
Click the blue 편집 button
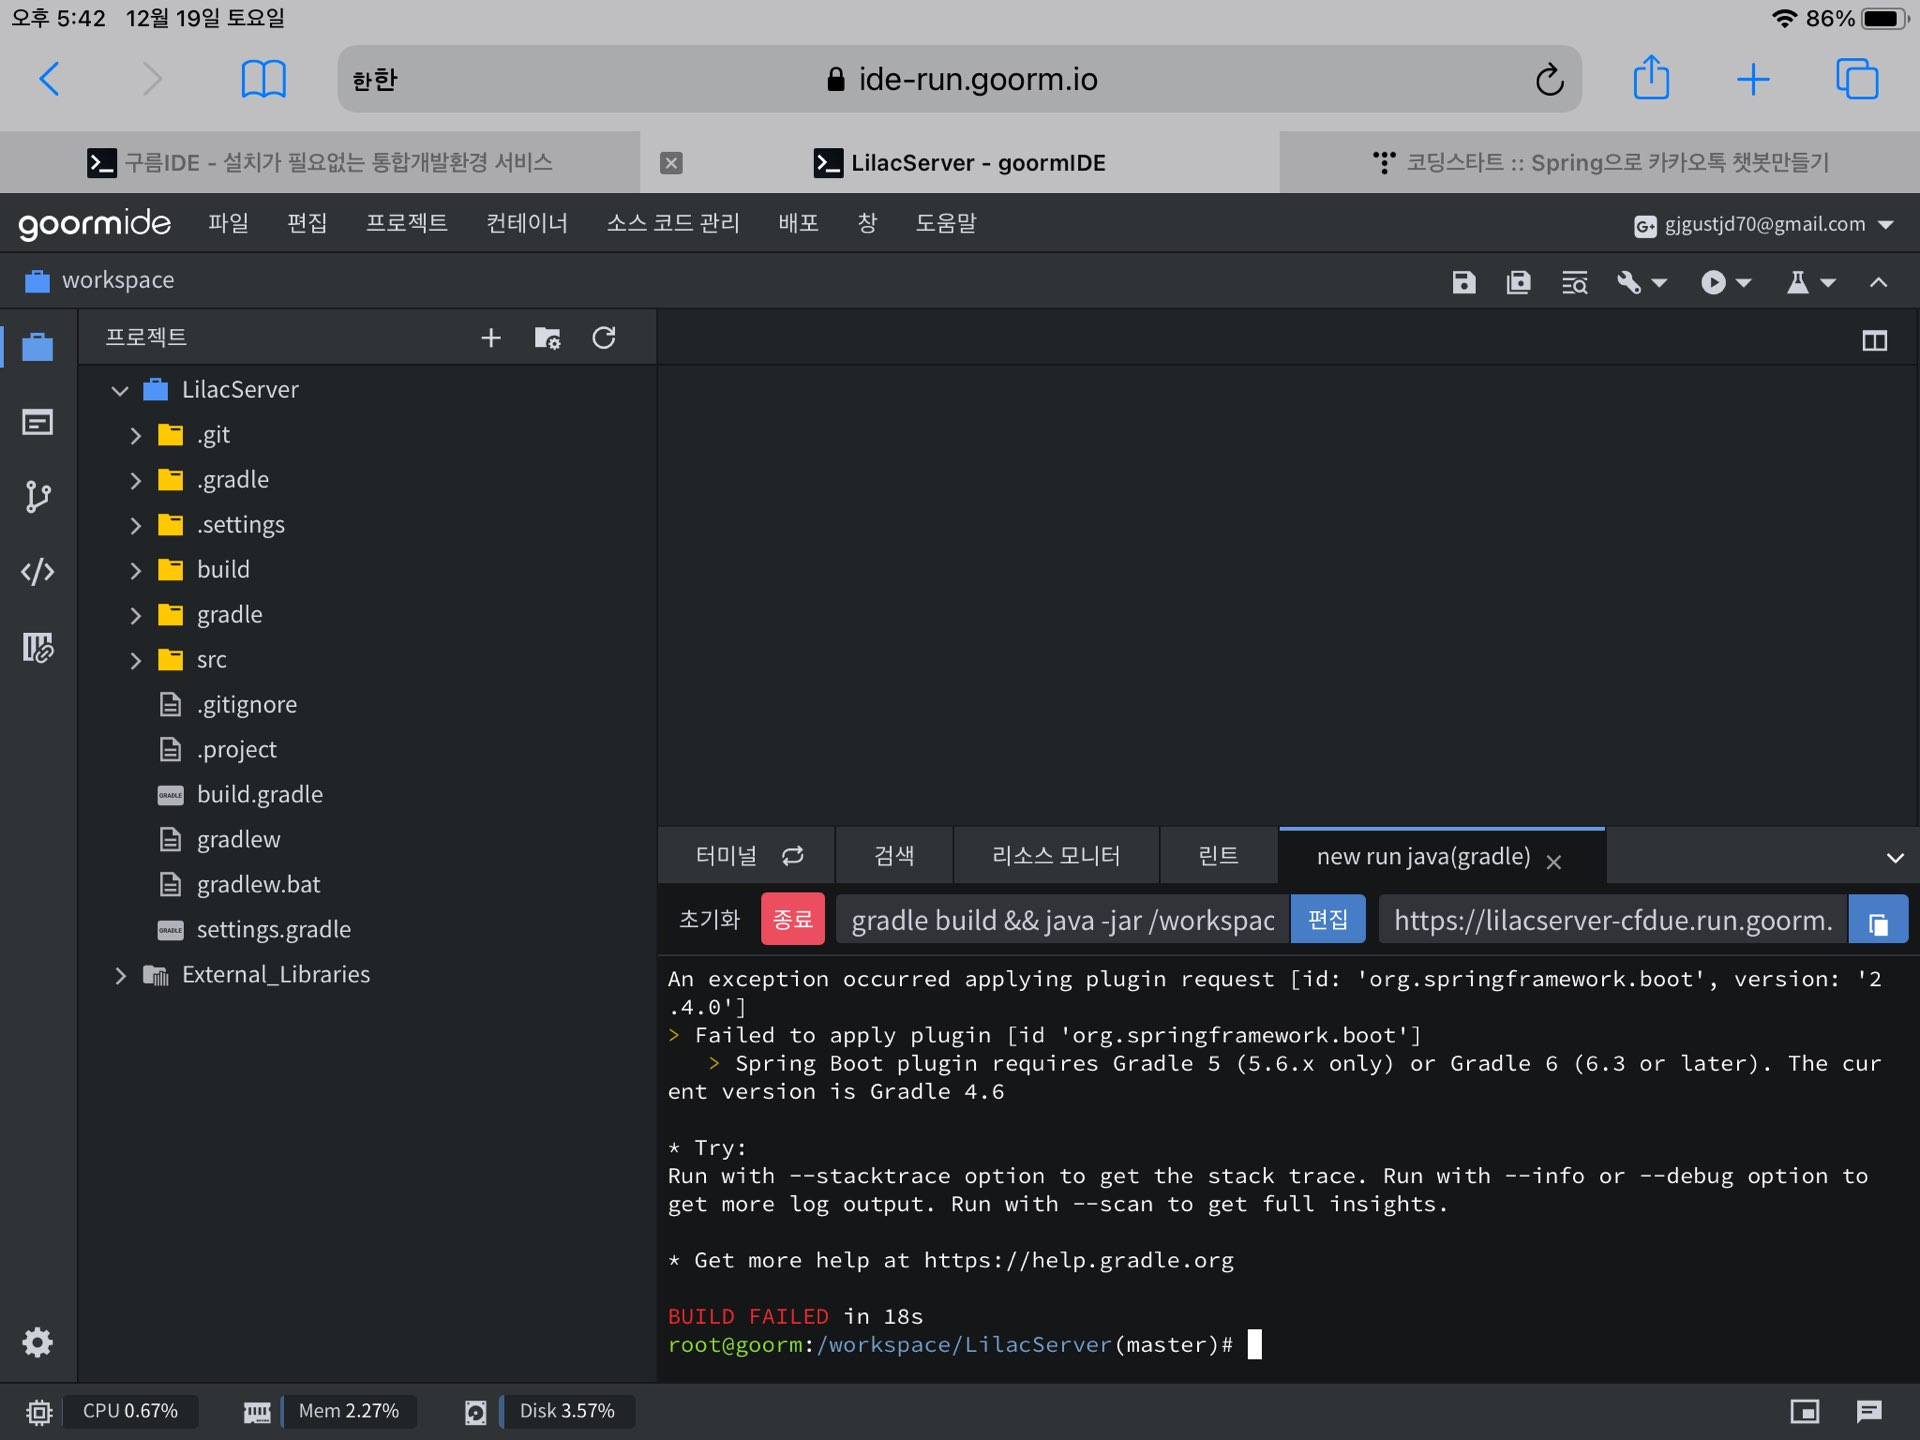pos(1327,919)
